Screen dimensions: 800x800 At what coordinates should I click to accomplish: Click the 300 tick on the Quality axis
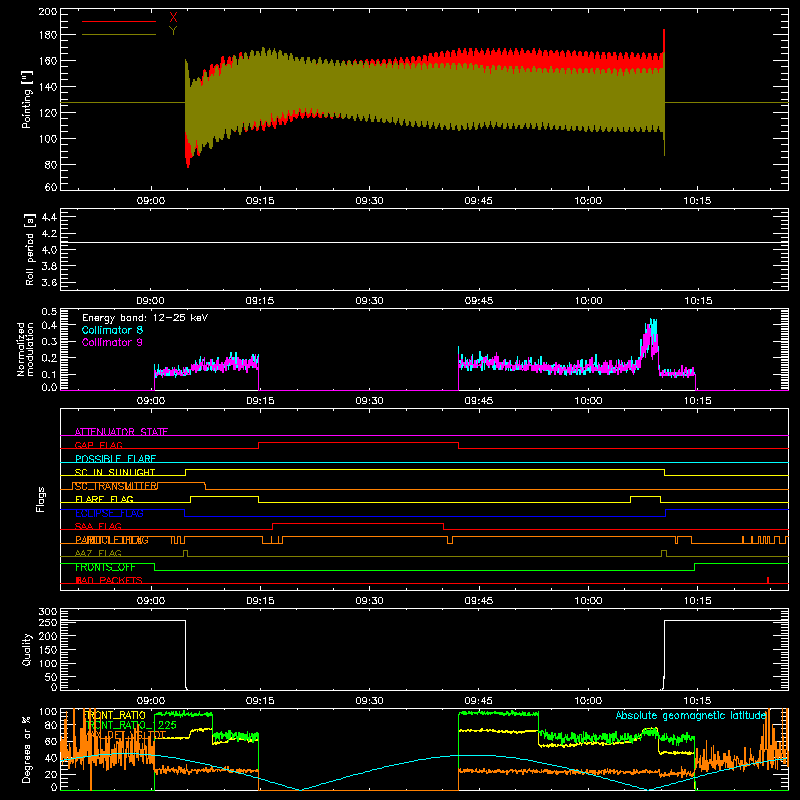47,612
